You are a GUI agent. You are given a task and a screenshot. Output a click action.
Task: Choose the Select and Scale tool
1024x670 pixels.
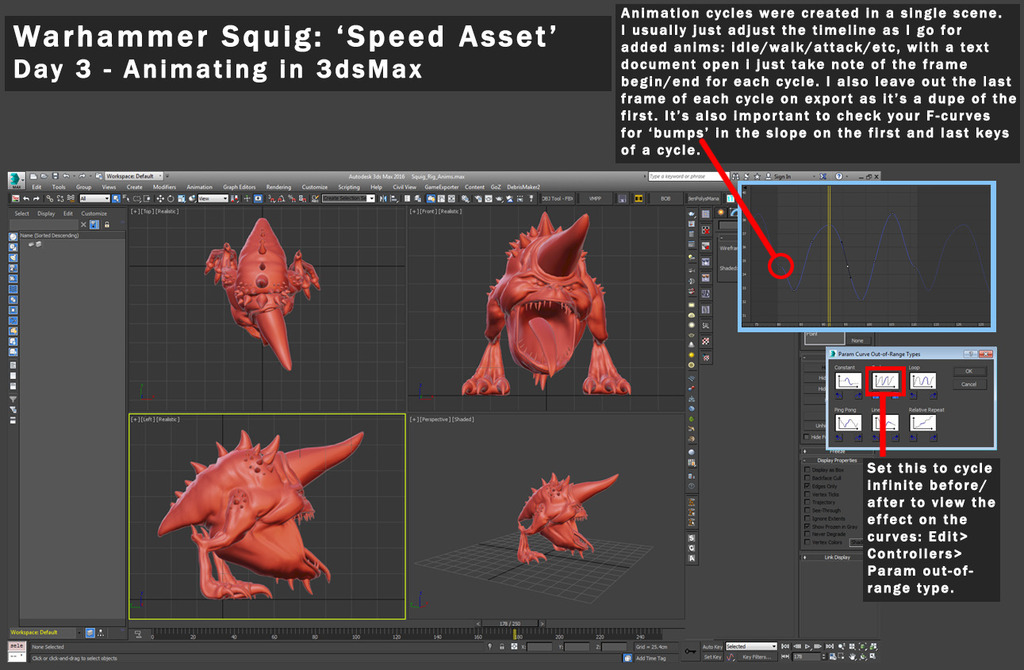tap(182, 199)
